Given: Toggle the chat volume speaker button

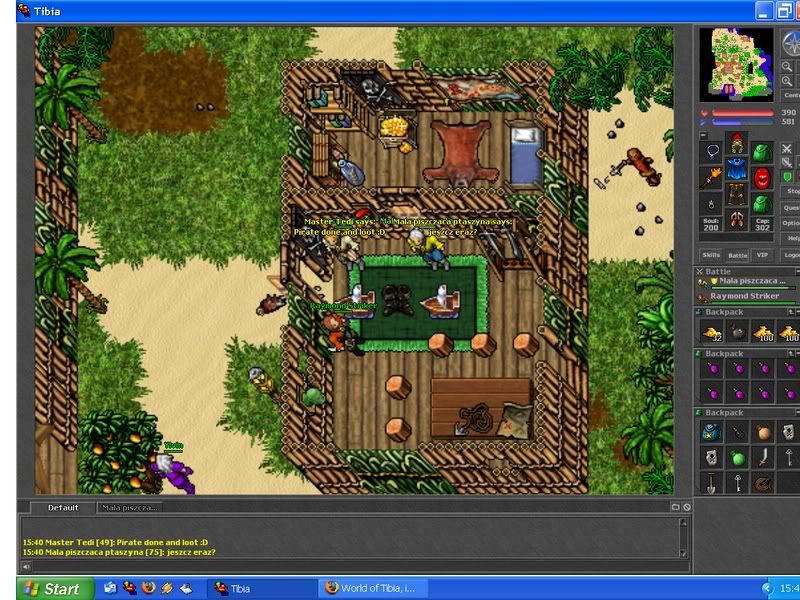Looking at the screenshot, I should tap(26, 566).
